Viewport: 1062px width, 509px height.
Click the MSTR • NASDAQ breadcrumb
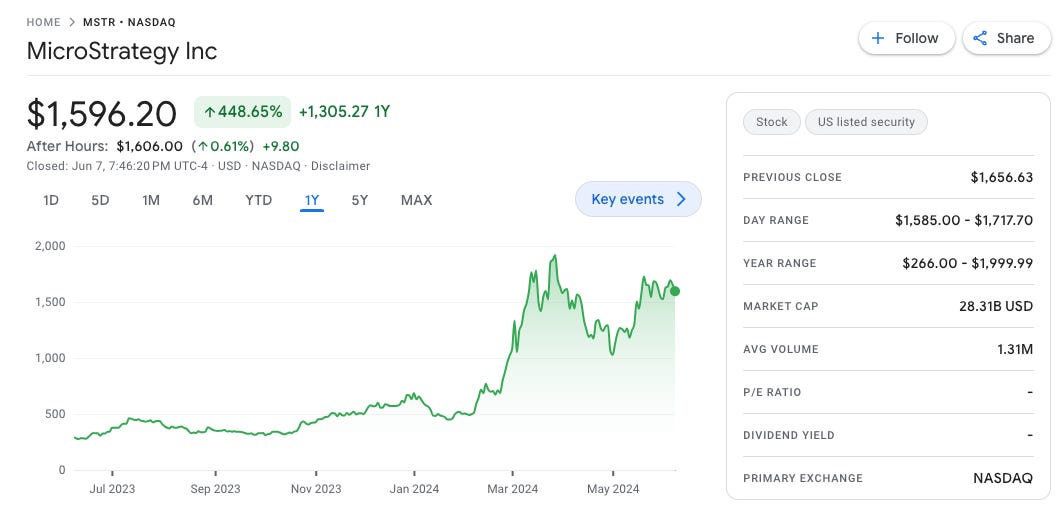[129, 22]
